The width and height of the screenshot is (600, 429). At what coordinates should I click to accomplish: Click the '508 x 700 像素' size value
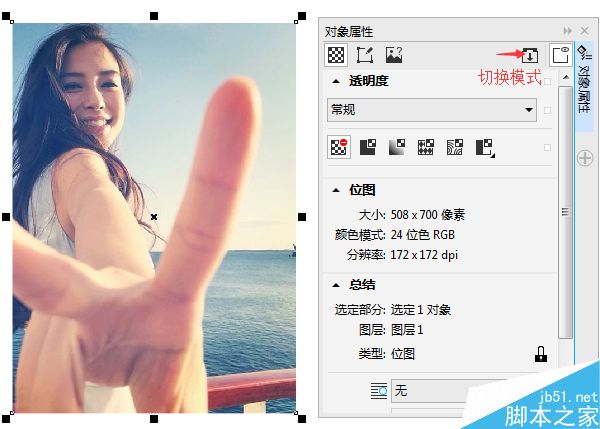tap(427, 215)
